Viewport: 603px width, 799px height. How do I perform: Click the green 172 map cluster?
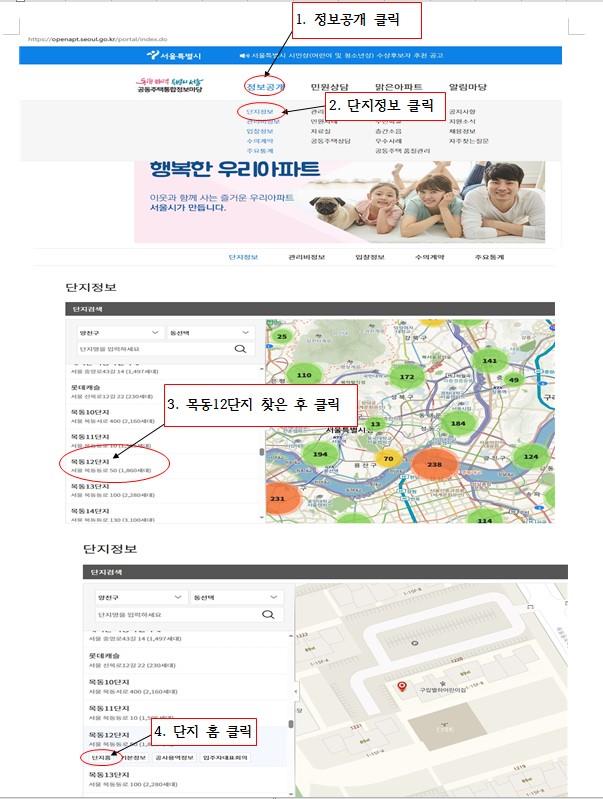pyautogui.click(x=406, y=377)
